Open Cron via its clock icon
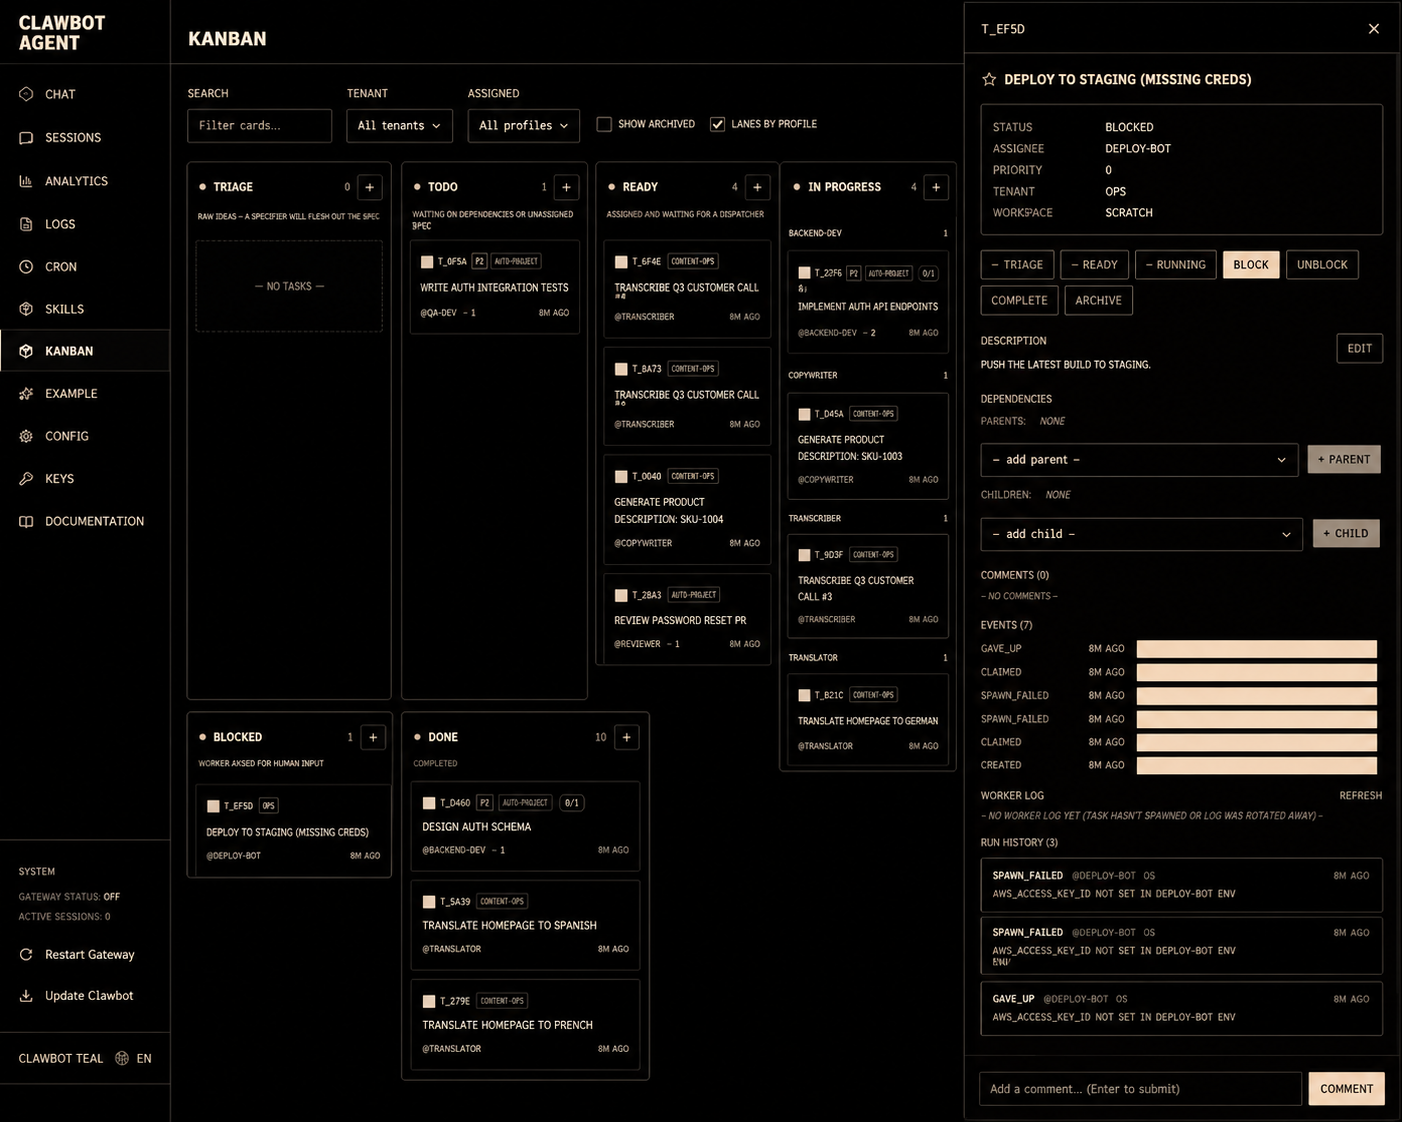The height and width of the screenshot is (1122, 1402). click(x=26, y=267)
